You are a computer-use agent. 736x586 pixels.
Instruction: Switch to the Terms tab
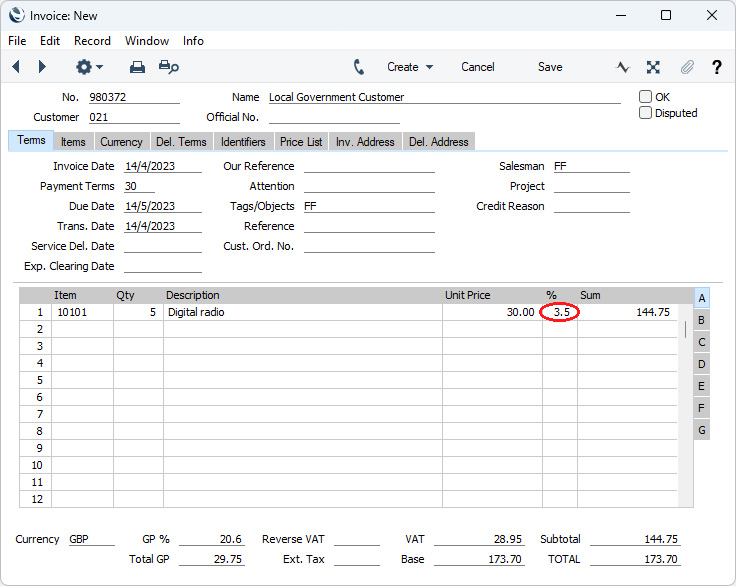31,140
